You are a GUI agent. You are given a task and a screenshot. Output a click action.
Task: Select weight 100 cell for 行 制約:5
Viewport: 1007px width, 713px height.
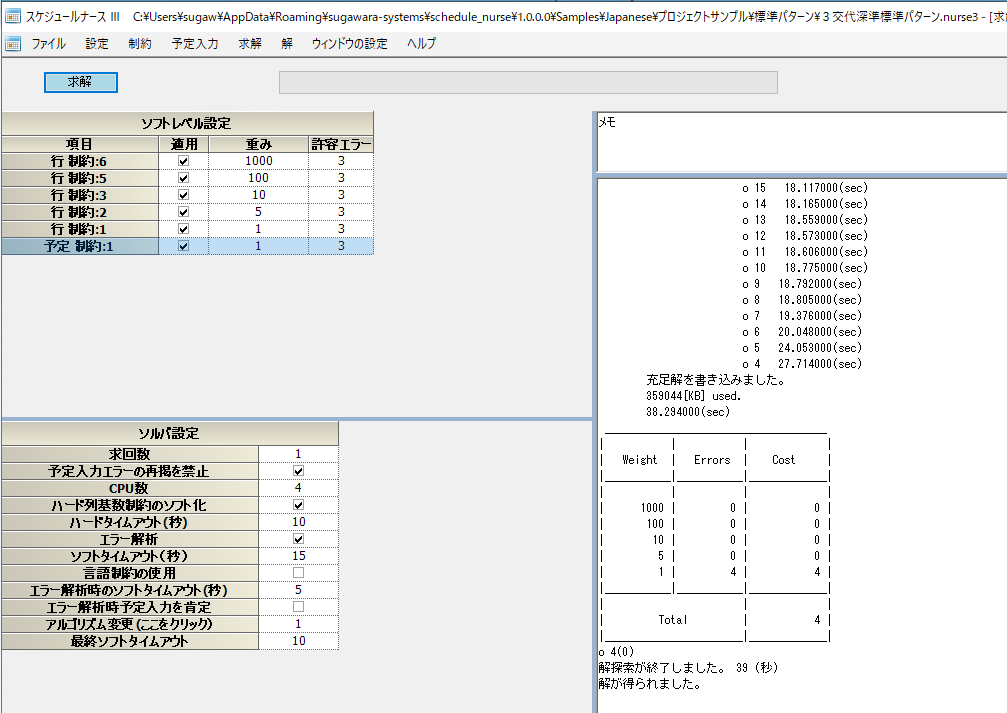[x=258, y=178]
